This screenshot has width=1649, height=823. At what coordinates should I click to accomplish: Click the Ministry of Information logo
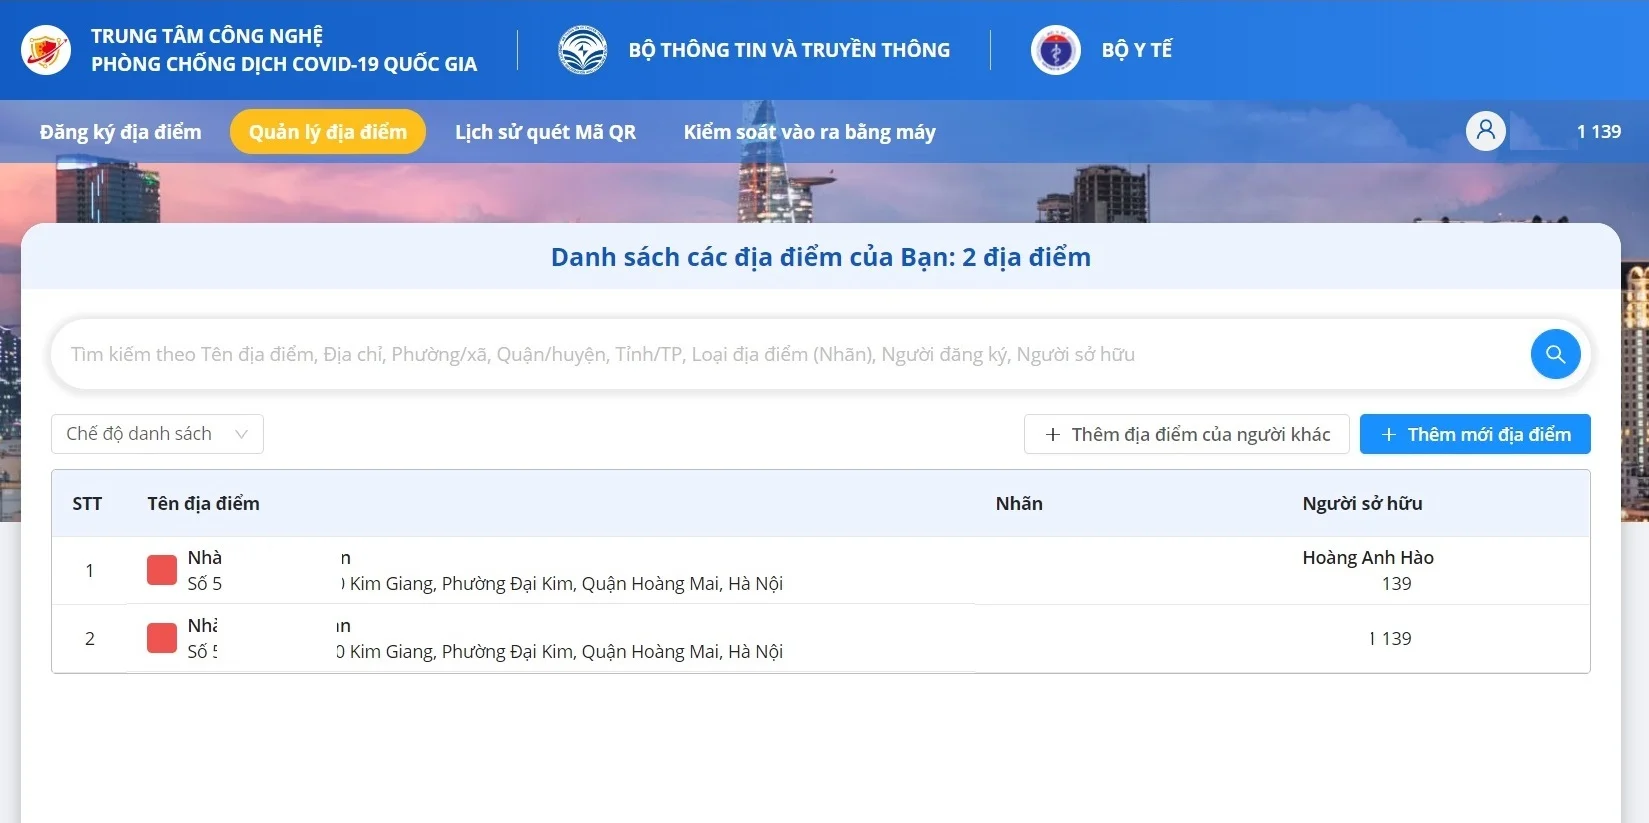(582, 50)
